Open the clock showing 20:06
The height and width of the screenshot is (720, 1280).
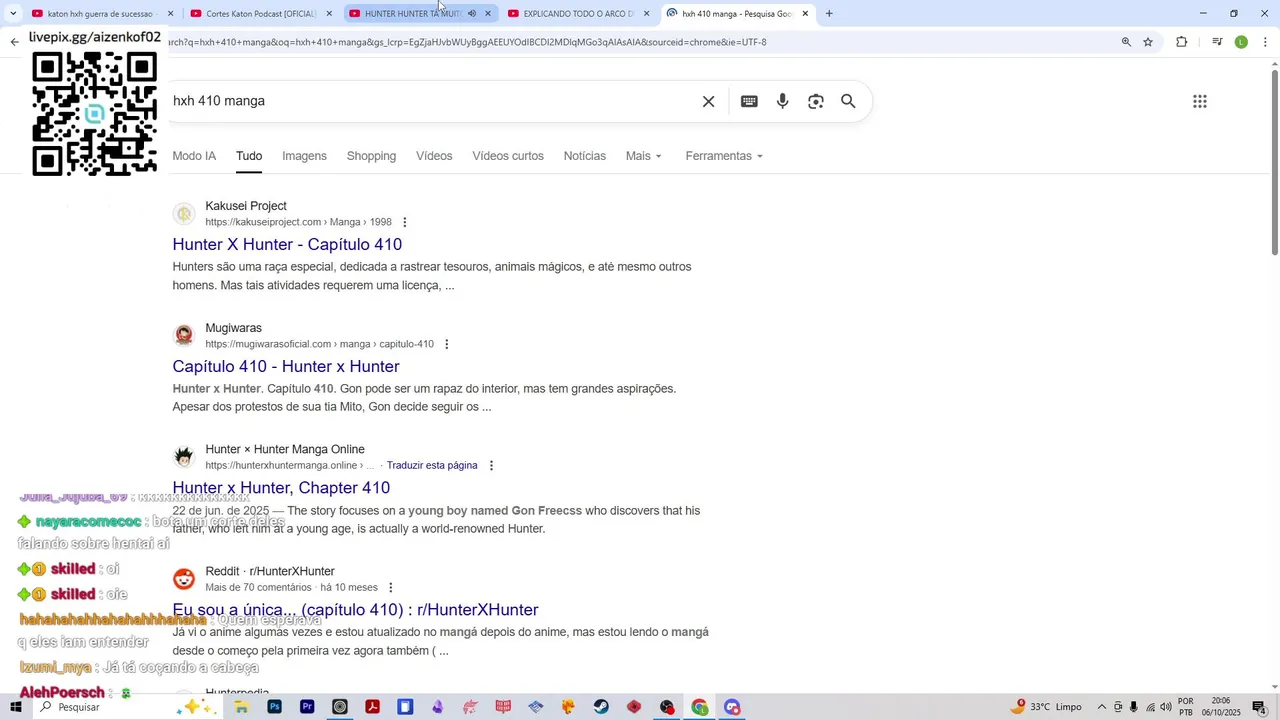[1221, 707]
